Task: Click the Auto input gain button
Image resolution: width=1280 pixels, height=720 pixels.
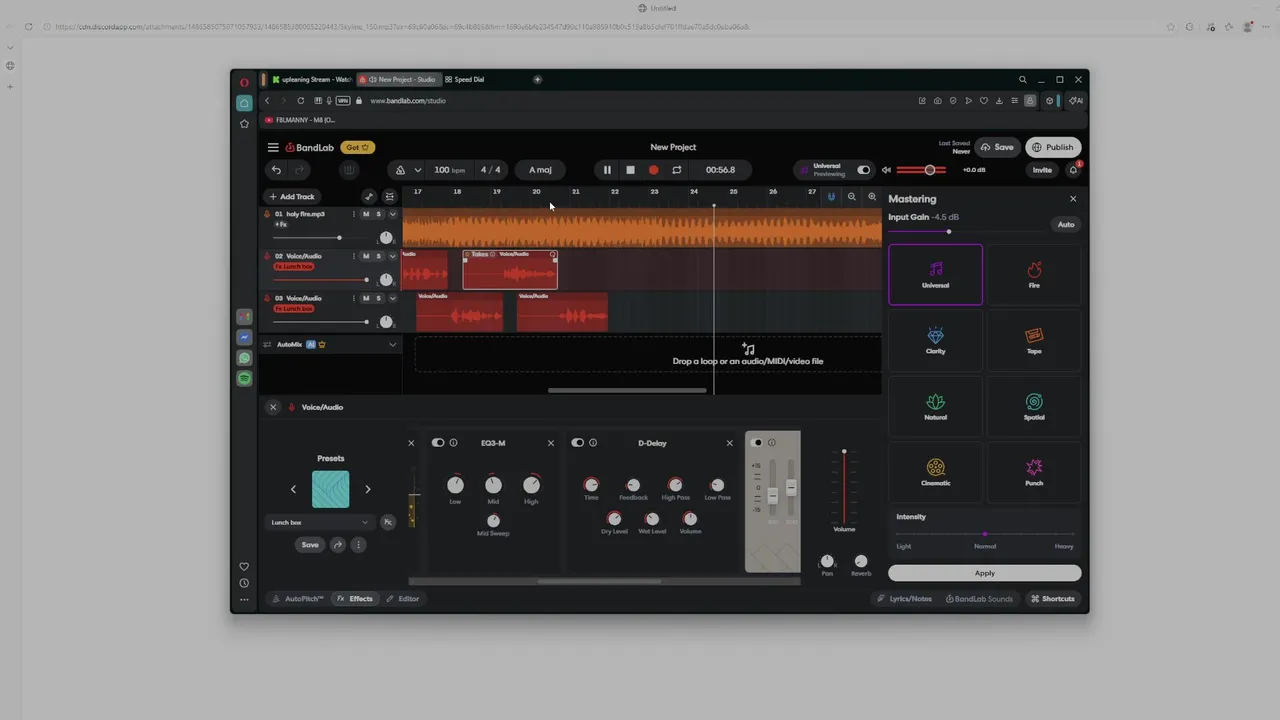Action: coord(1066,224)
